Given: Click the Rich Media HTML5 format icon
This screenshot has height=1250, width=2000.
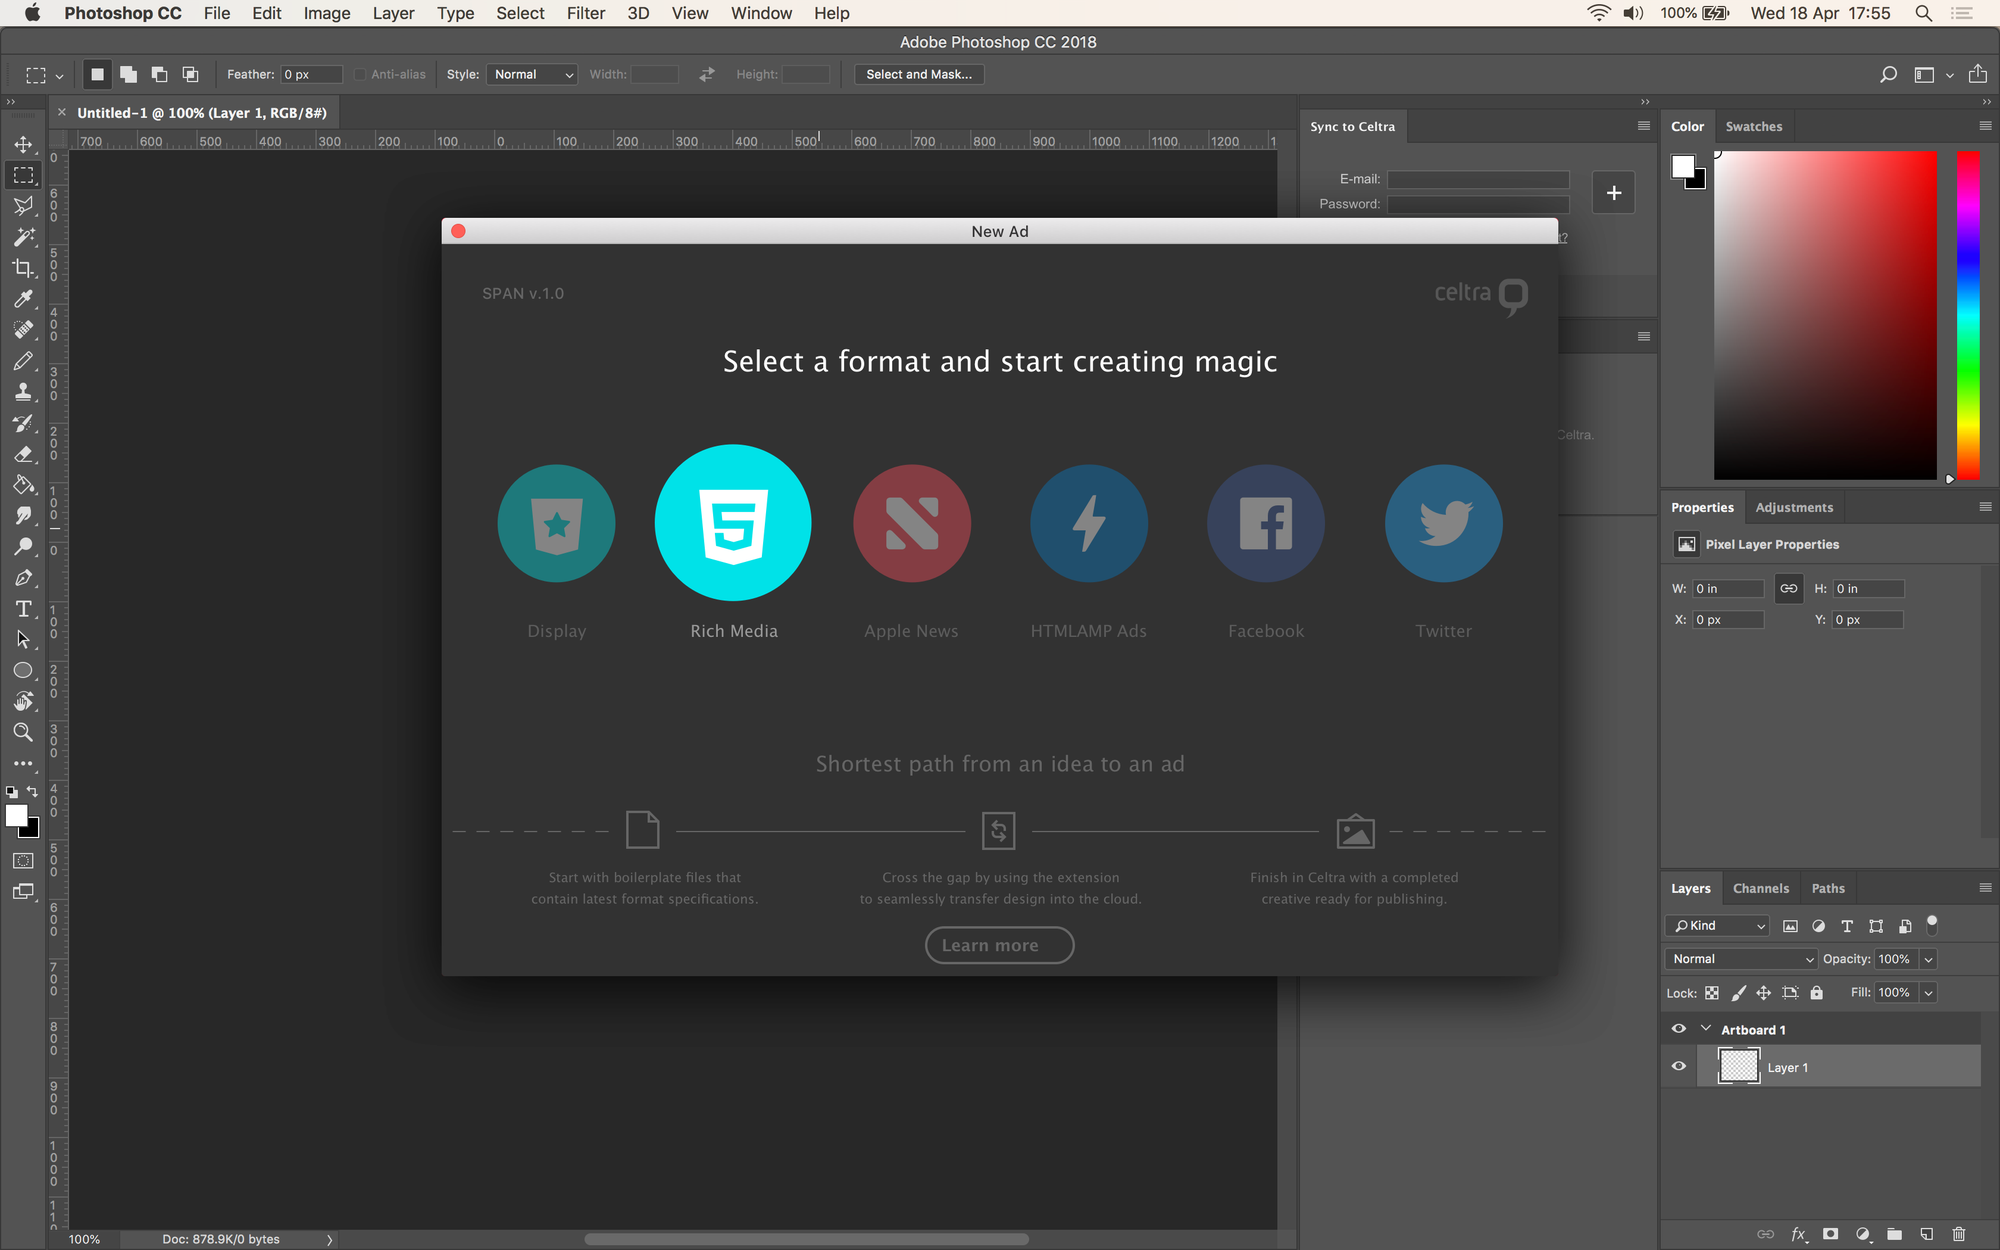Looking at the screenshot, I should (733, 523).
